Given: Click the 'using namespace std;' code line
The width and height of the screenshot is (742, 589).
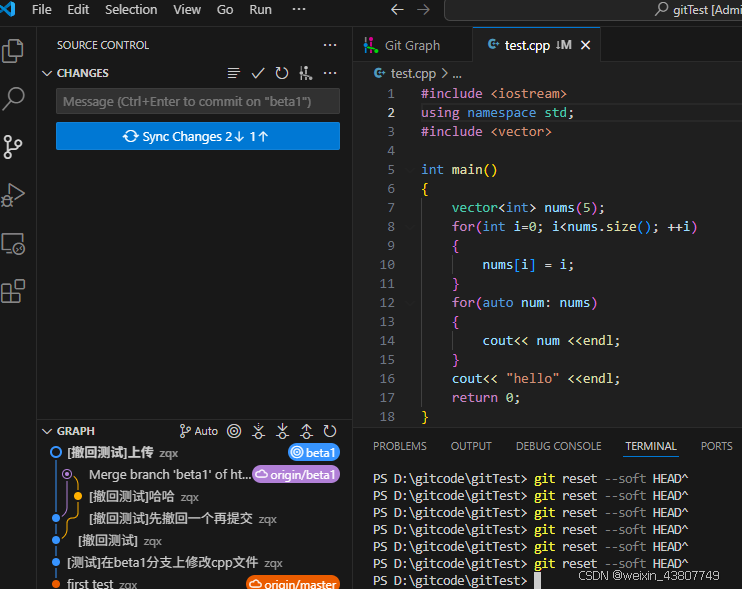Looking at the screenshot, I should 497,113.
